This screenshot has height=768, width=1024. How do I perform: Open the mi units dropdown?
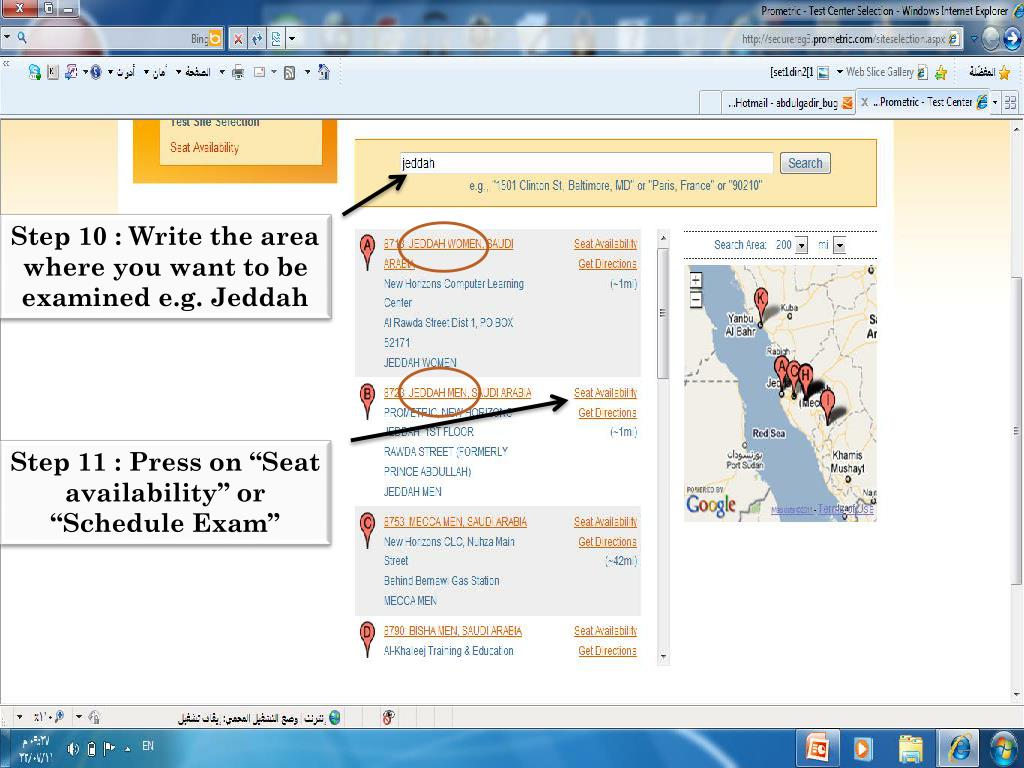click(840, 246)
